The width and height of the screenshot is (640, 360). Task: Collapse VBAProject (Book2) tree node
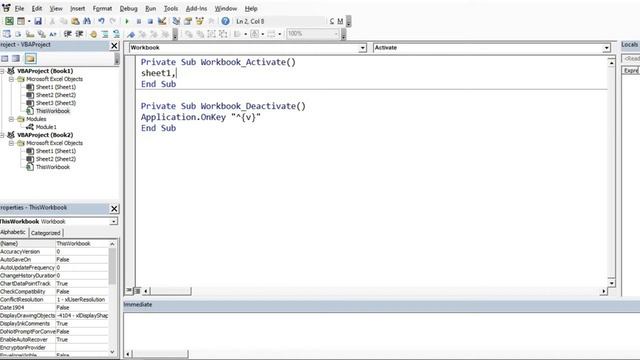2,135
